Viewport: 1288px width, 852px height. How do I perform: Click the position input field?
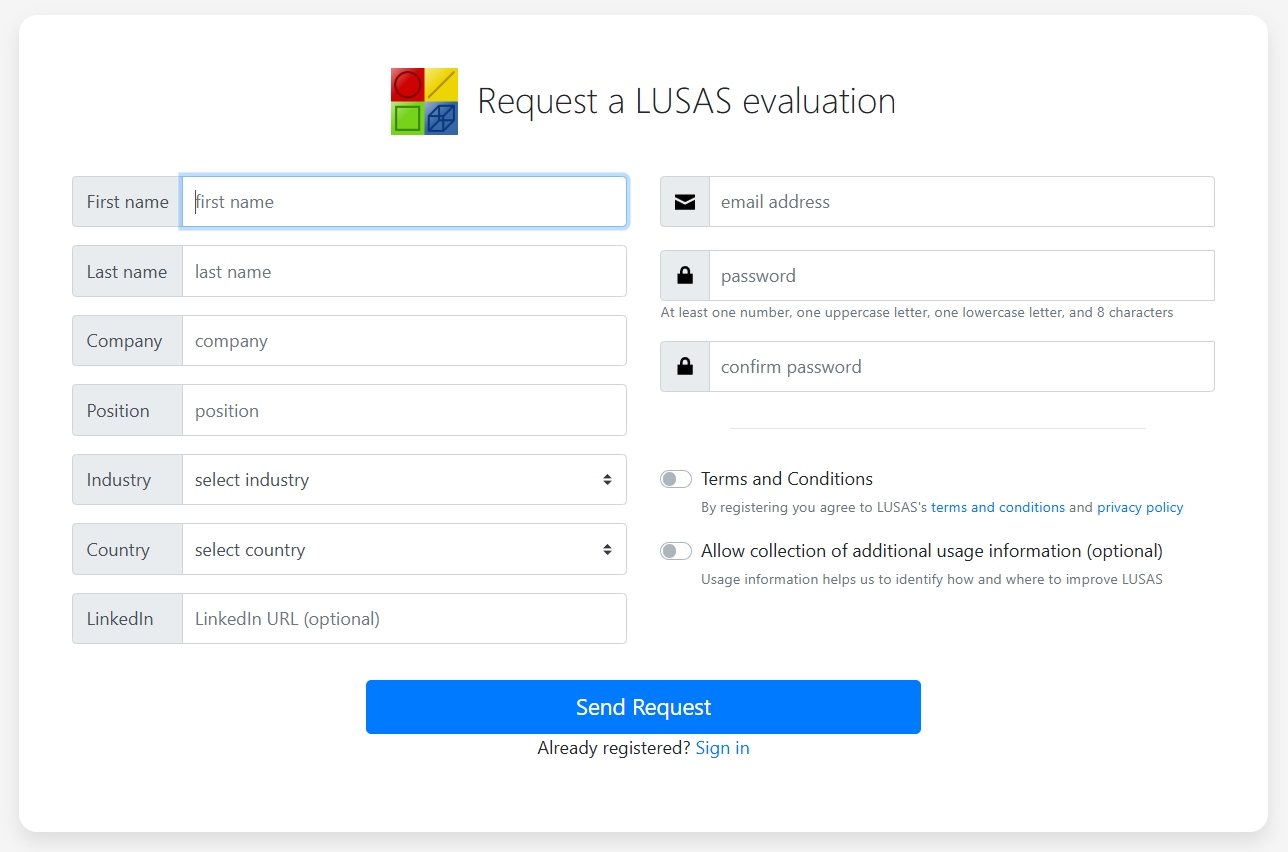[404, 410]
